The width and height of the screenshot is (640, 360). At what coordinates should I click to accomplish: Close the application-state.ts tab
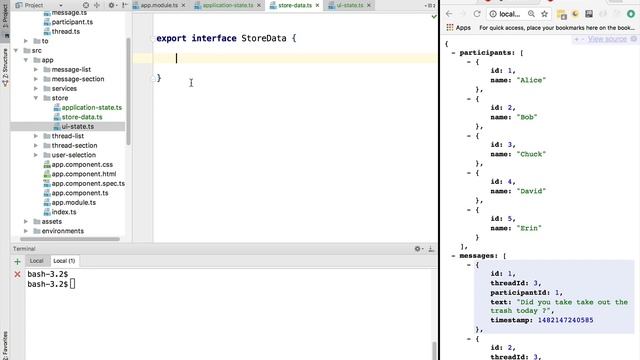259,5
